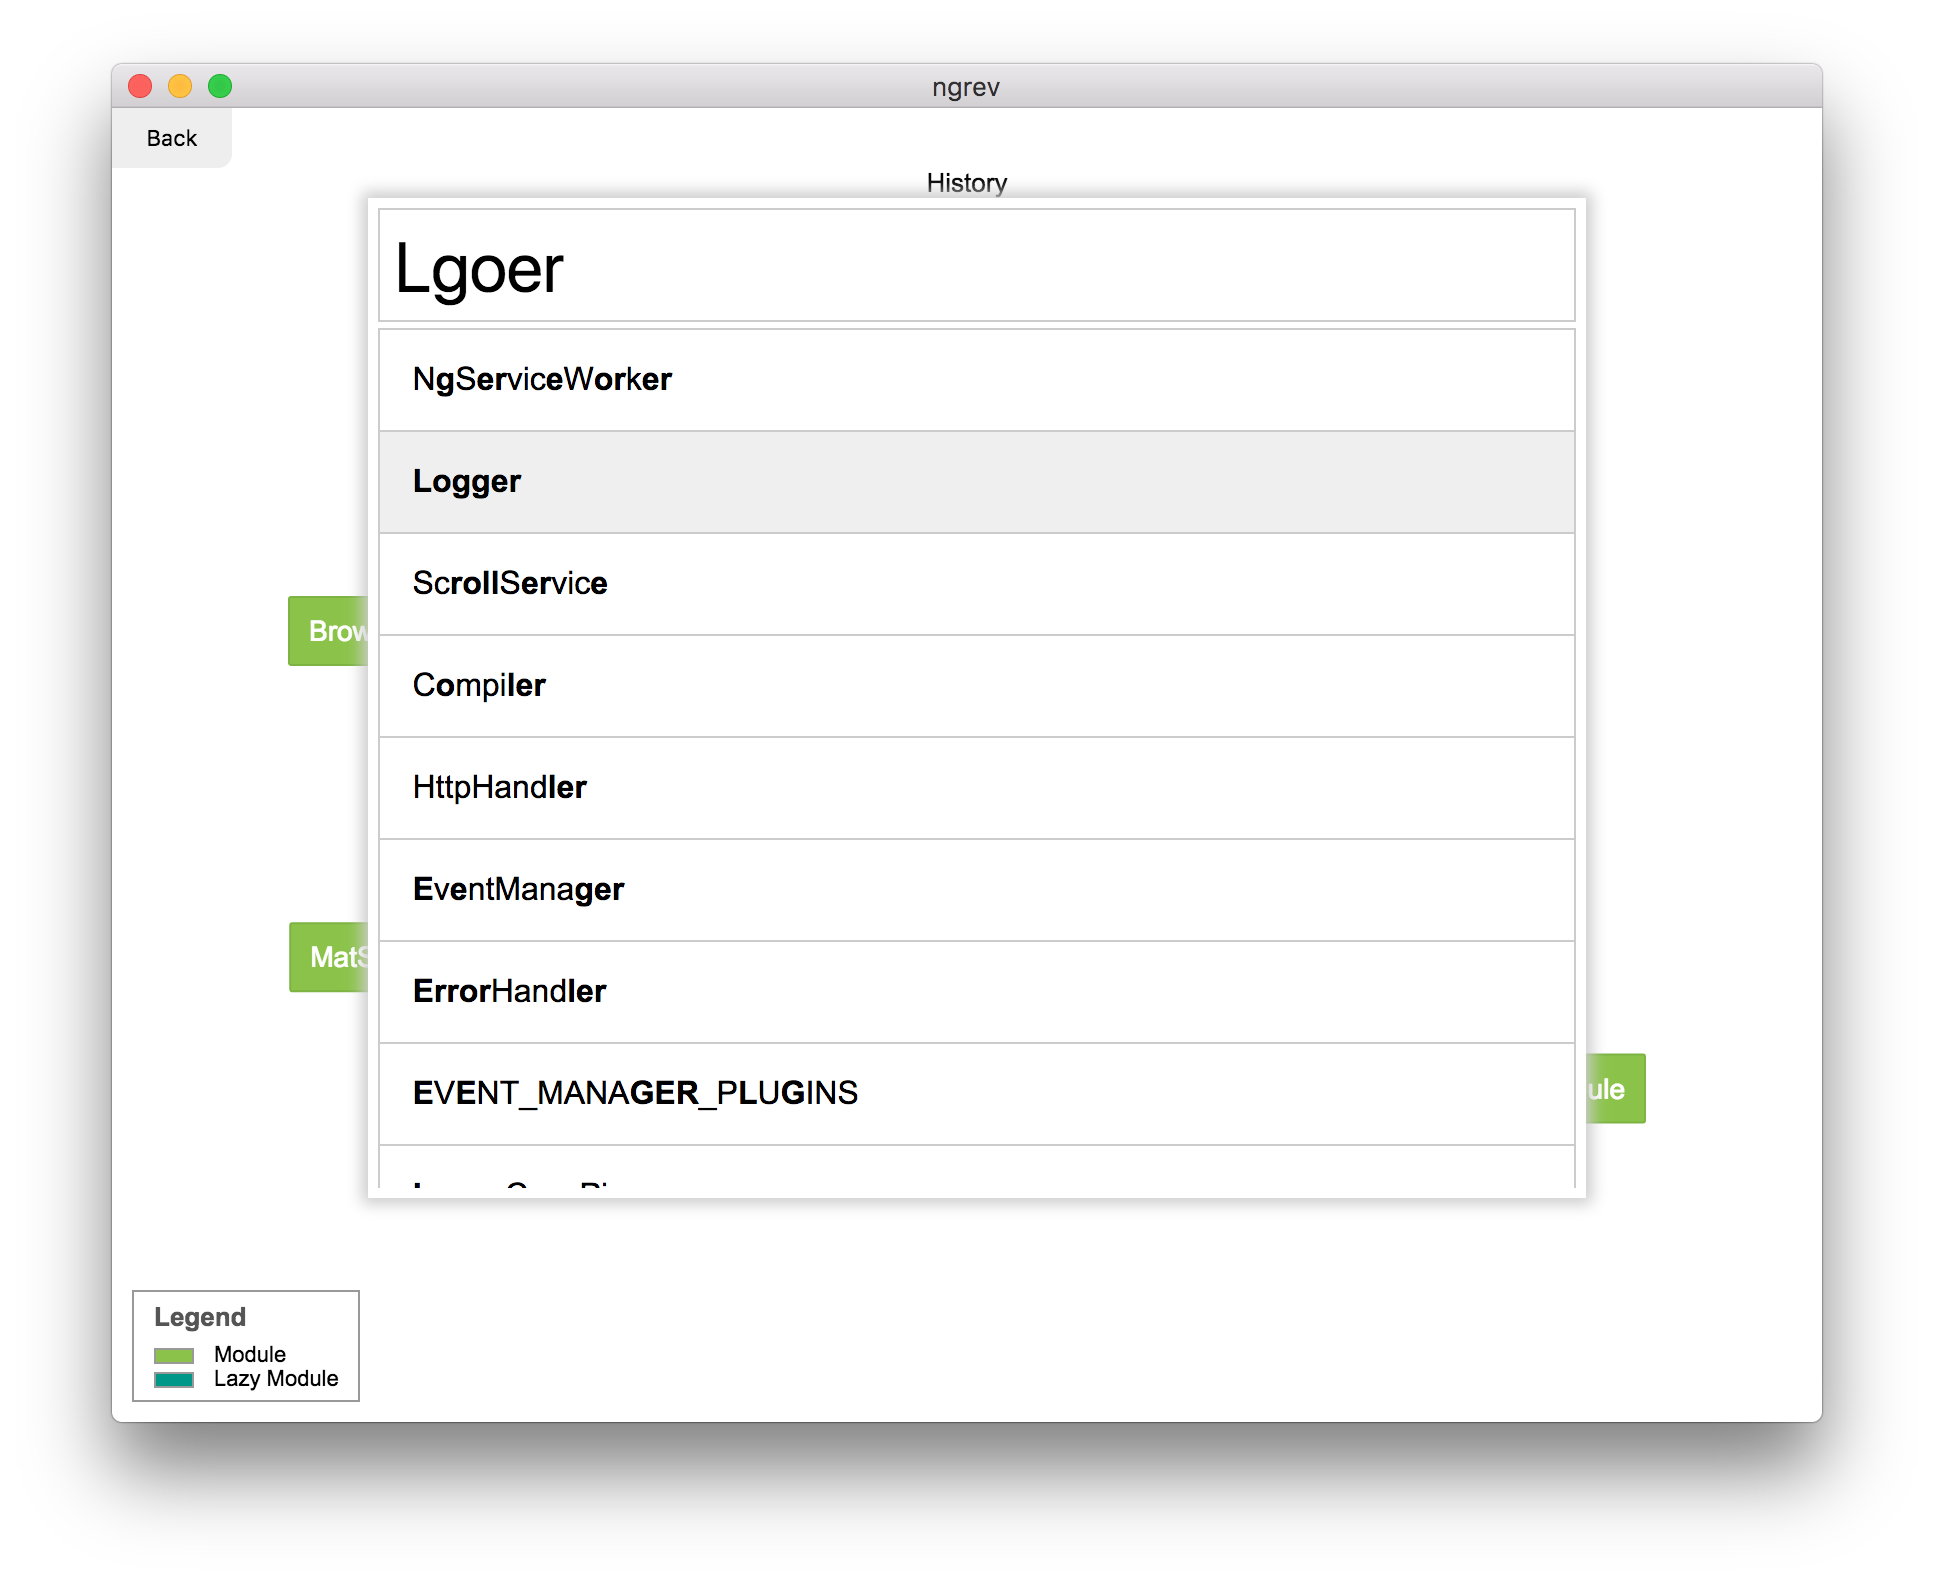This screenshot has width=1934, height=1582.
Task: Click the partially hidden Brow module node
Action: (328, 631)
